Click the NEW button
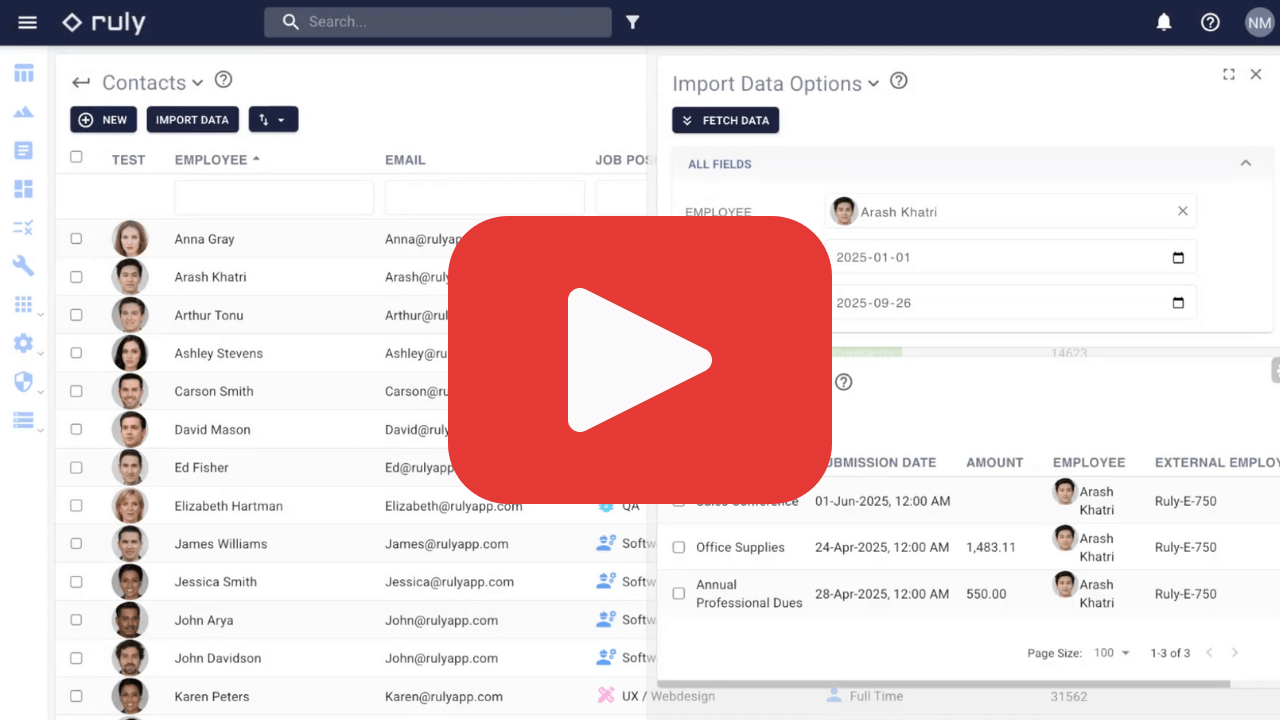 pos(103,120)
